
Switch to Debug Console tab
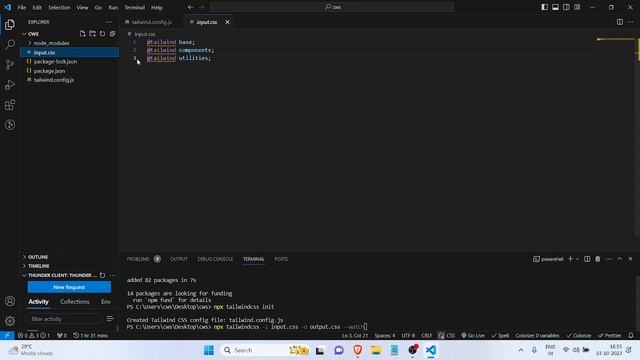pyautogui.click(x=215, y=259)
